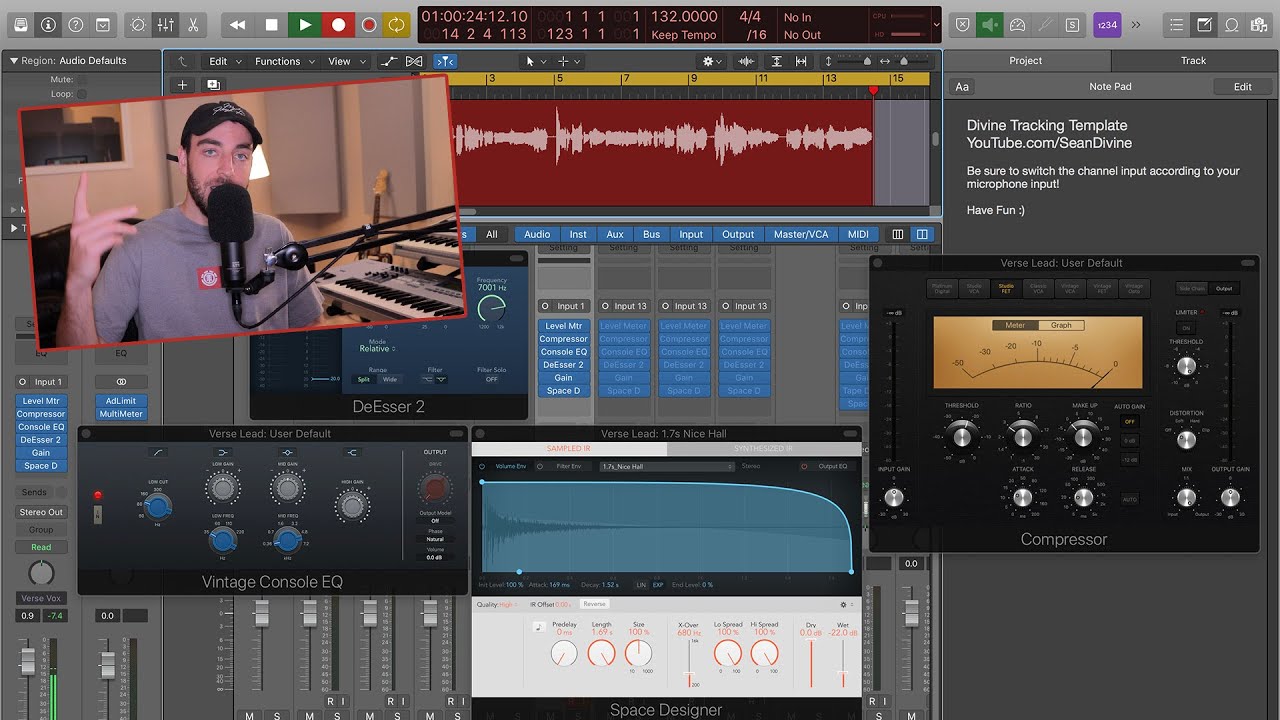Click the purple 1234 count-in icon
The height and width of the screenshot is (720, 1280).
click(x=1106, y=23)
